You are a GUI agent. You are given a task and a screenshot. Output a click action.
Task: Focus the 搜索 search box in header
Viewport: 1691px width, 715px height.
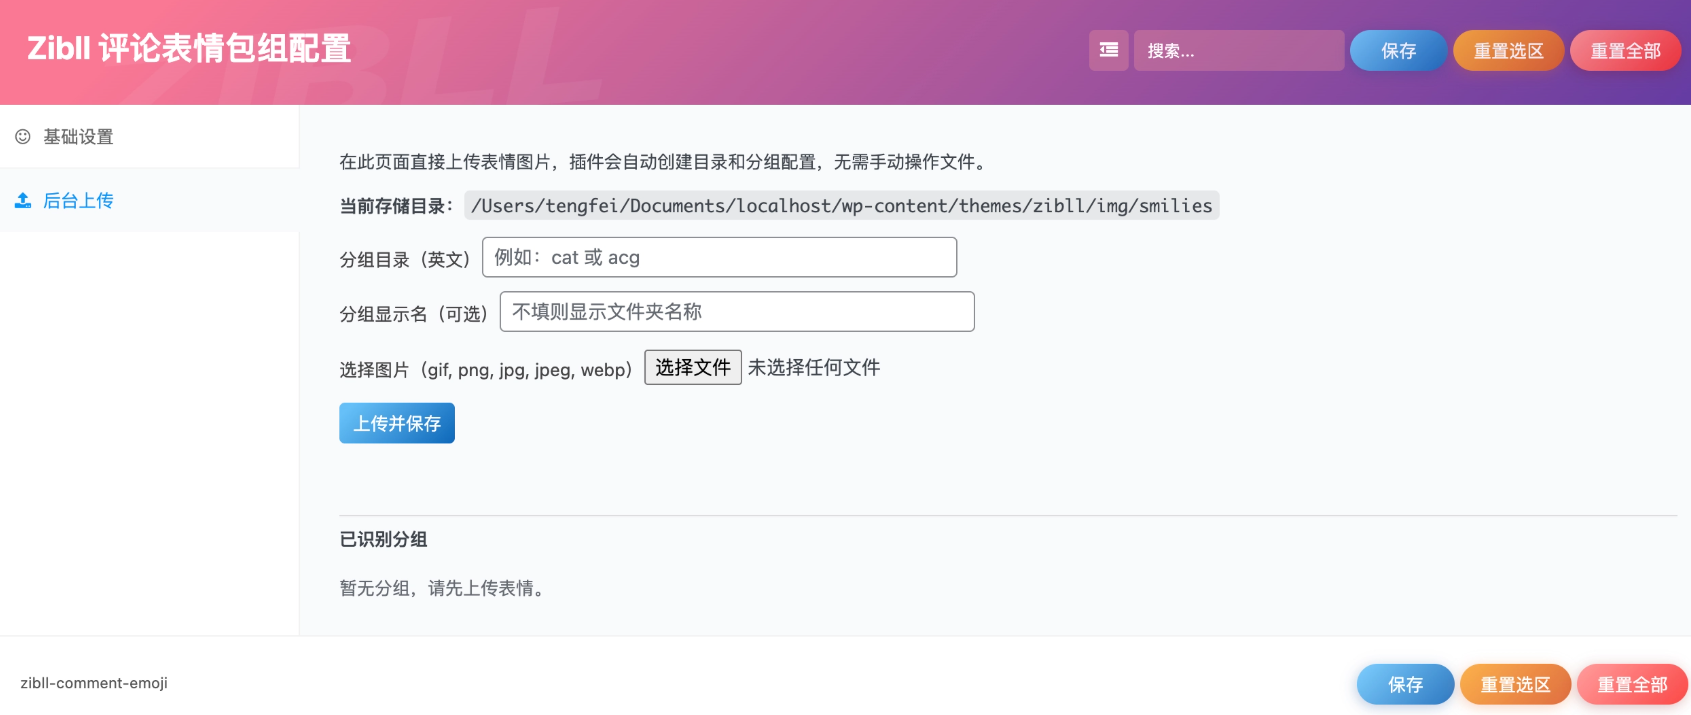click(x=1238, y=50)
